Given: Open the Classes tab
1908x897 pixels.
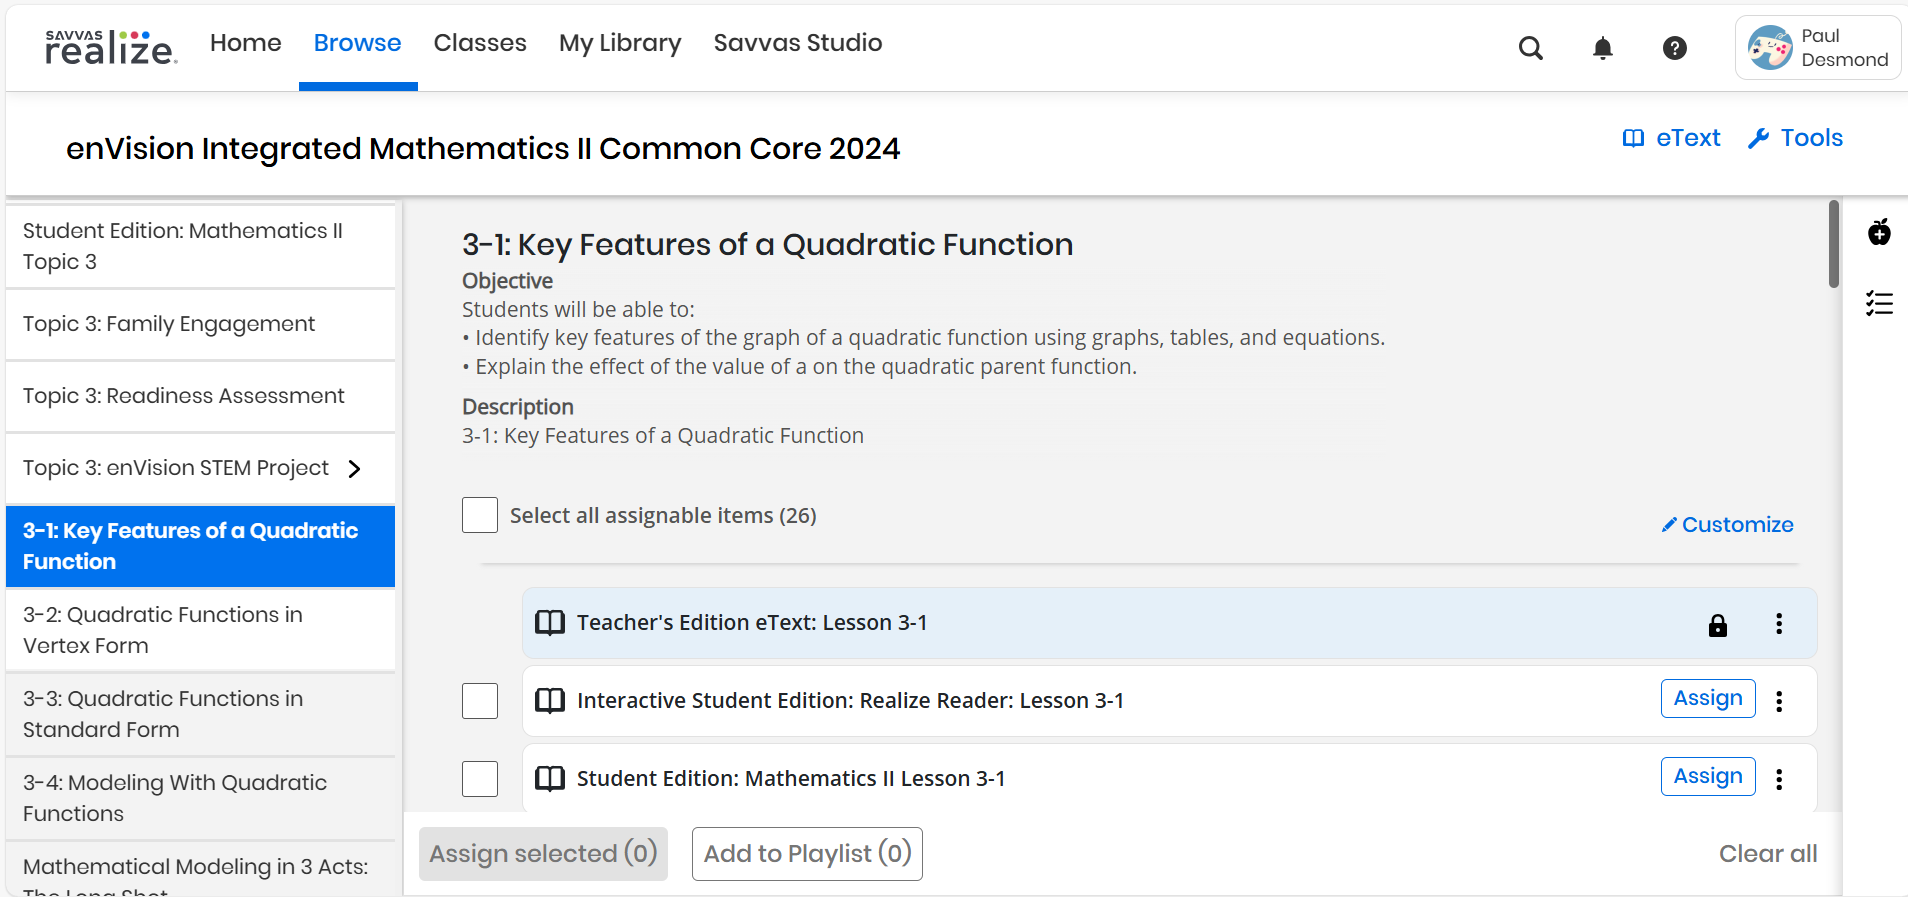Looking at the screenshot, I should point(480,43).
